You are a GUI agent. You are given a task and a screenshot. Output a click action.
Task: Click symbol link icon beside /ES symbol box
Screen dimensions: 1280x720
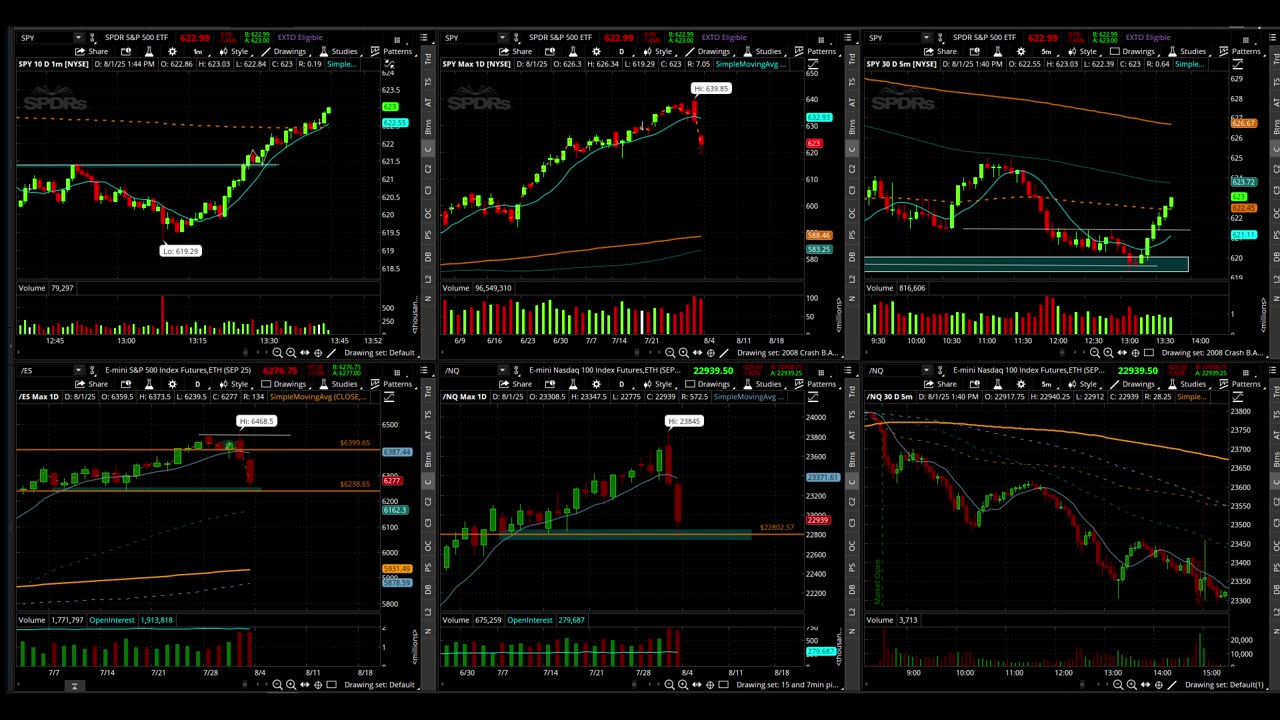click(92, 370)
